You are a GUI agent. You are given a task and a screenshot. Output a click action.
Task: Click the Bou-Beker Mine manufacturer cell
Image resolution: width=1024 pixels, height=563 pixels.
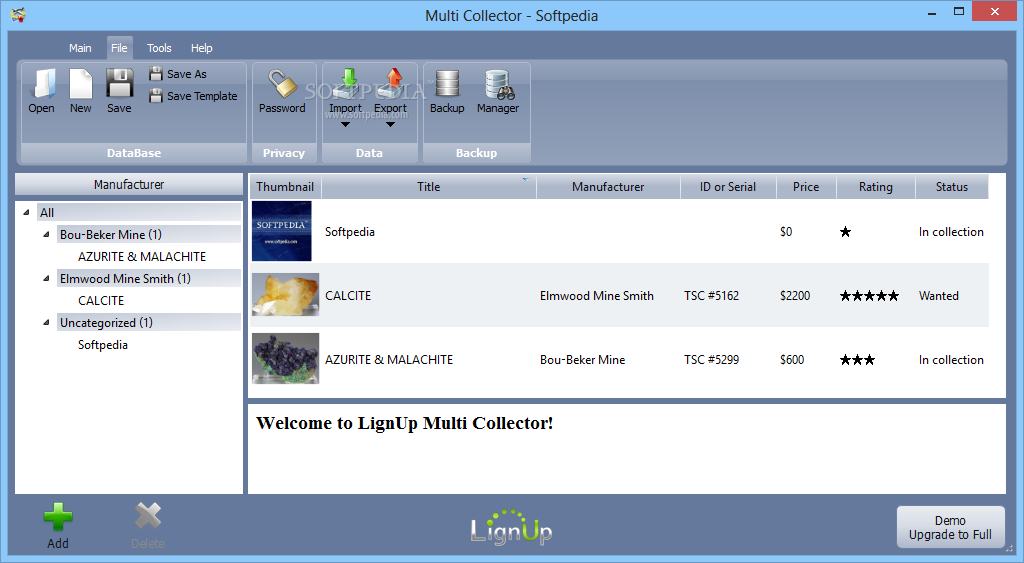pos(583,360)
